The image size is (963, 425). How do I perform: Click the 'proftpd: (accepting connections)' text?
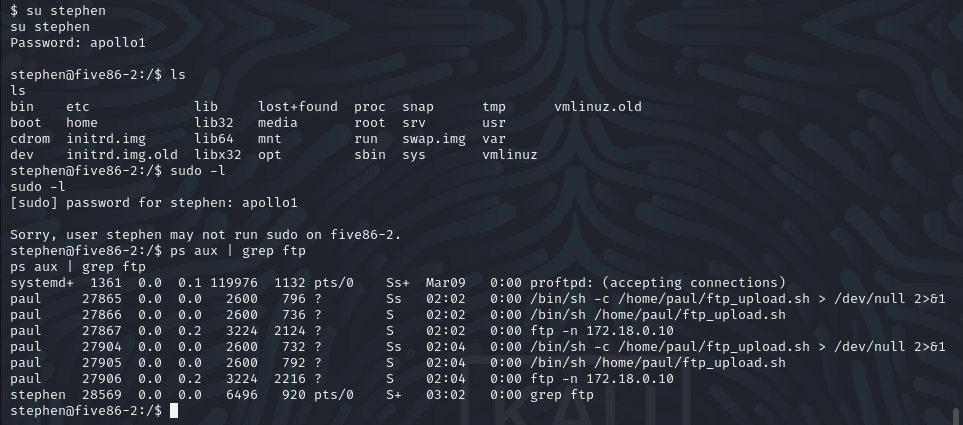click(658, 283)
